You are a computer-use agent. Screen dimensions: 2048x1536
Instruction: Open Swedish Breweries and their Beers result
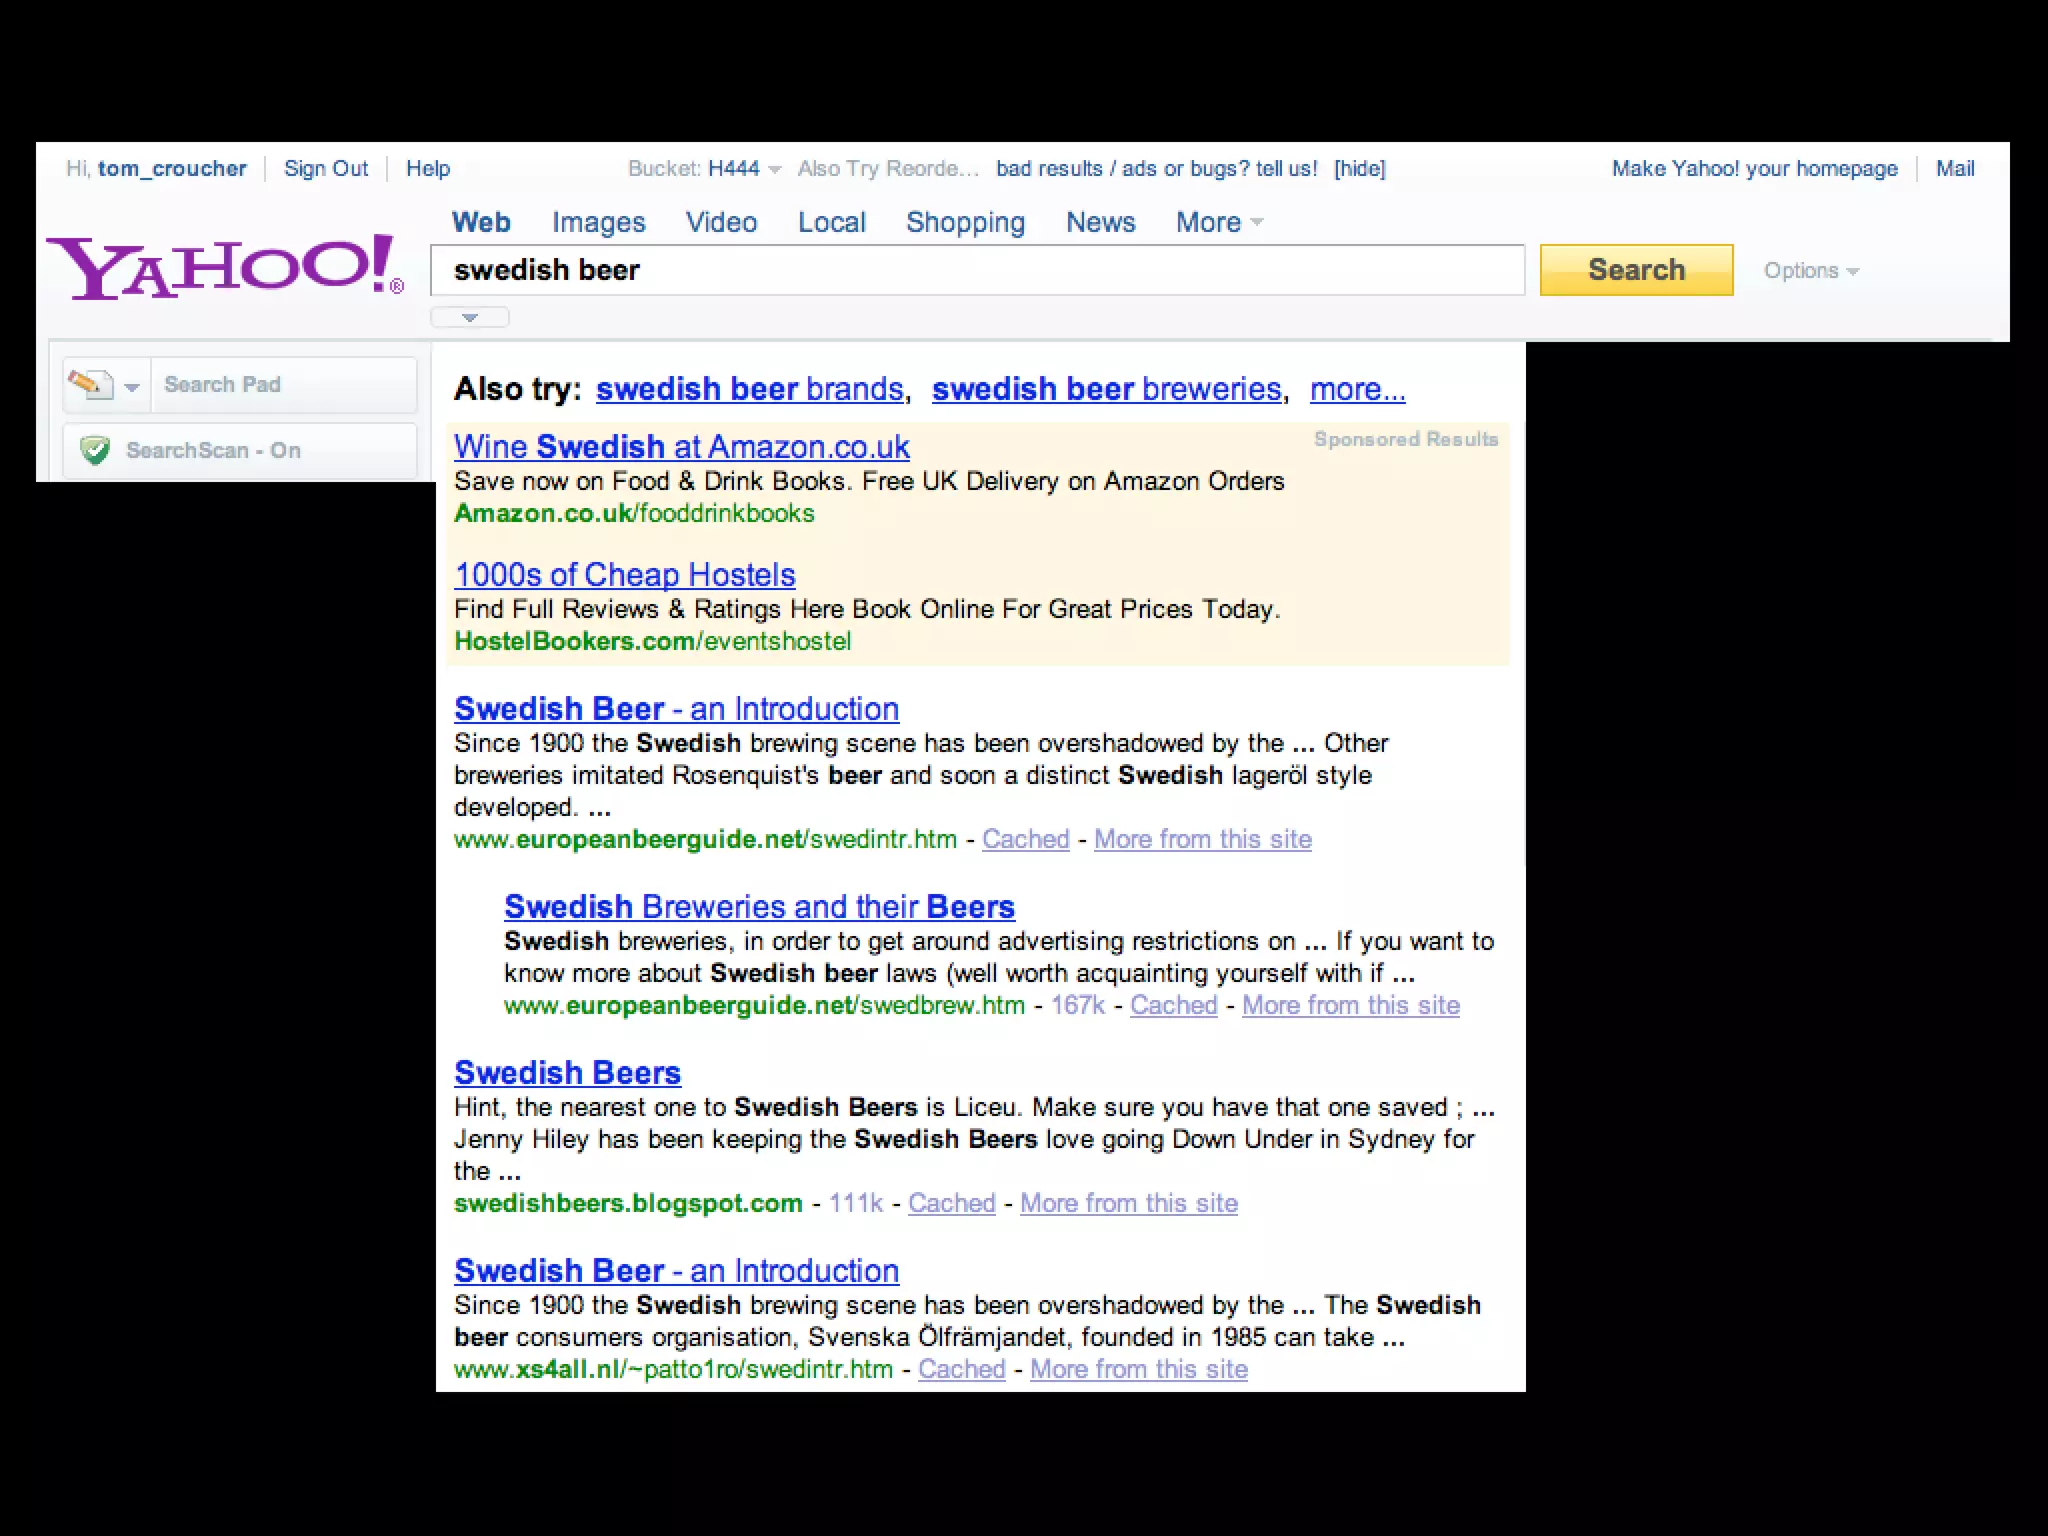tap(758, 906)
